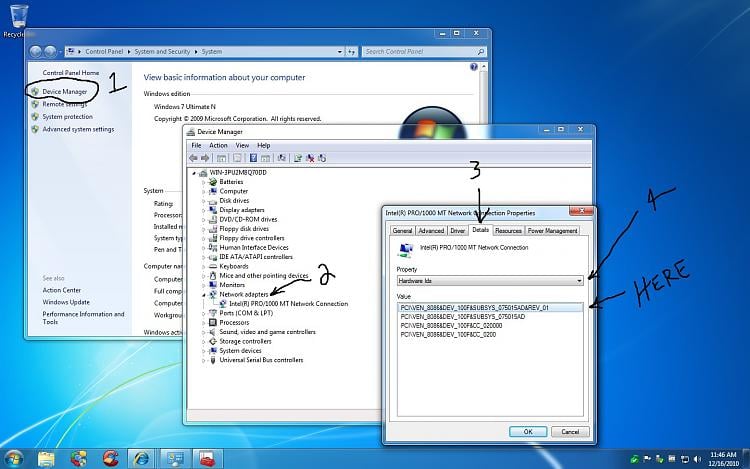Image resolution: width=750 pixels, height=469 pixels.
Task: Expand the Batteries category
Action: pos(203,182)
